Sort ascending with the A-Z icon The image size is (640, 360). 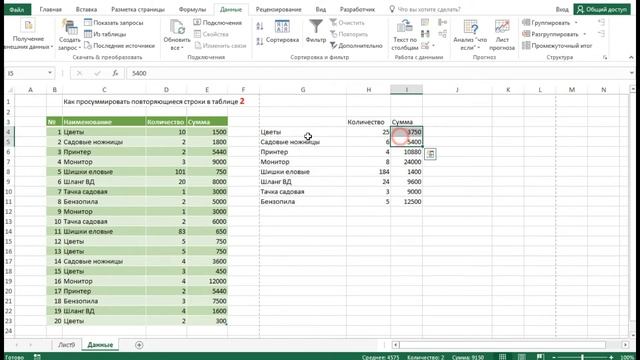point(260,26)
